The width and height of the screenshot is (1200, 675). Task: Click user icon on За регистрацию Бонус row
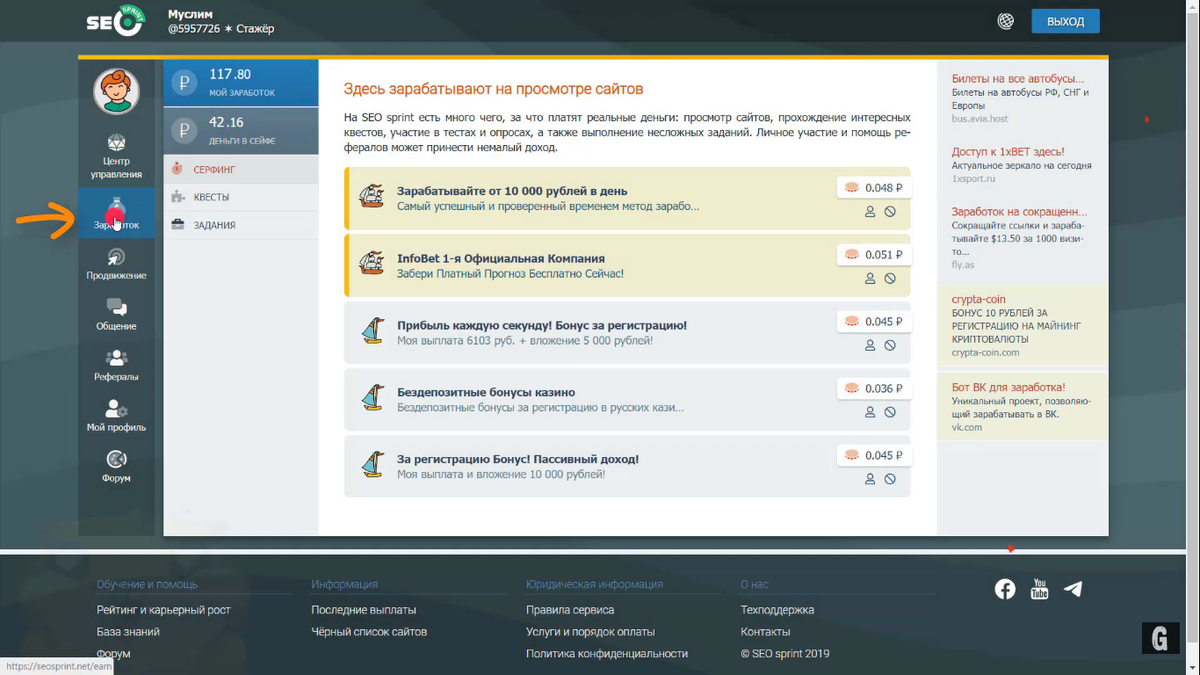click(870, 480)
